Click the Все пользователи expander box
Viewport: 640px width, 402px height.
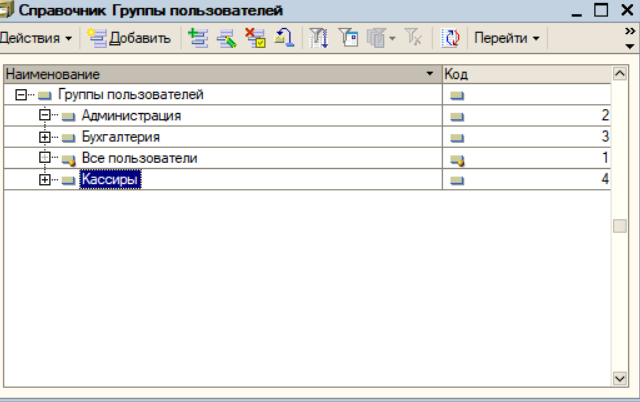[44, 158]
